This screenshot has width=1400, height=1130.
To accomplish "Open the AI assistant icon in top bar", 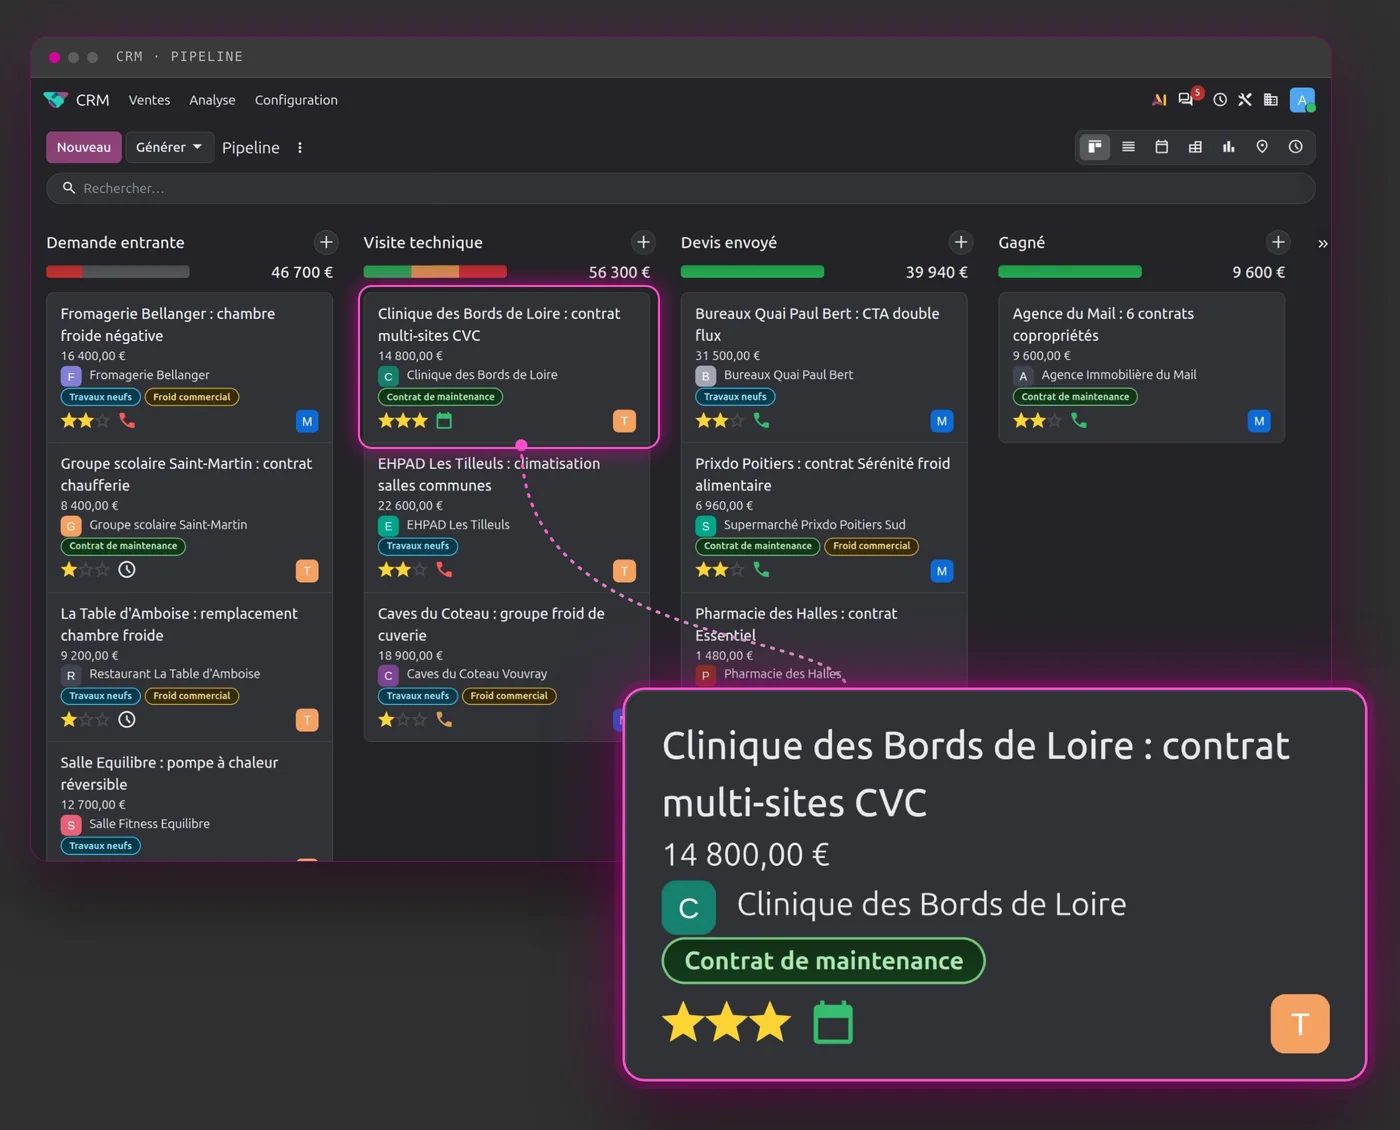I will 1159,100.
